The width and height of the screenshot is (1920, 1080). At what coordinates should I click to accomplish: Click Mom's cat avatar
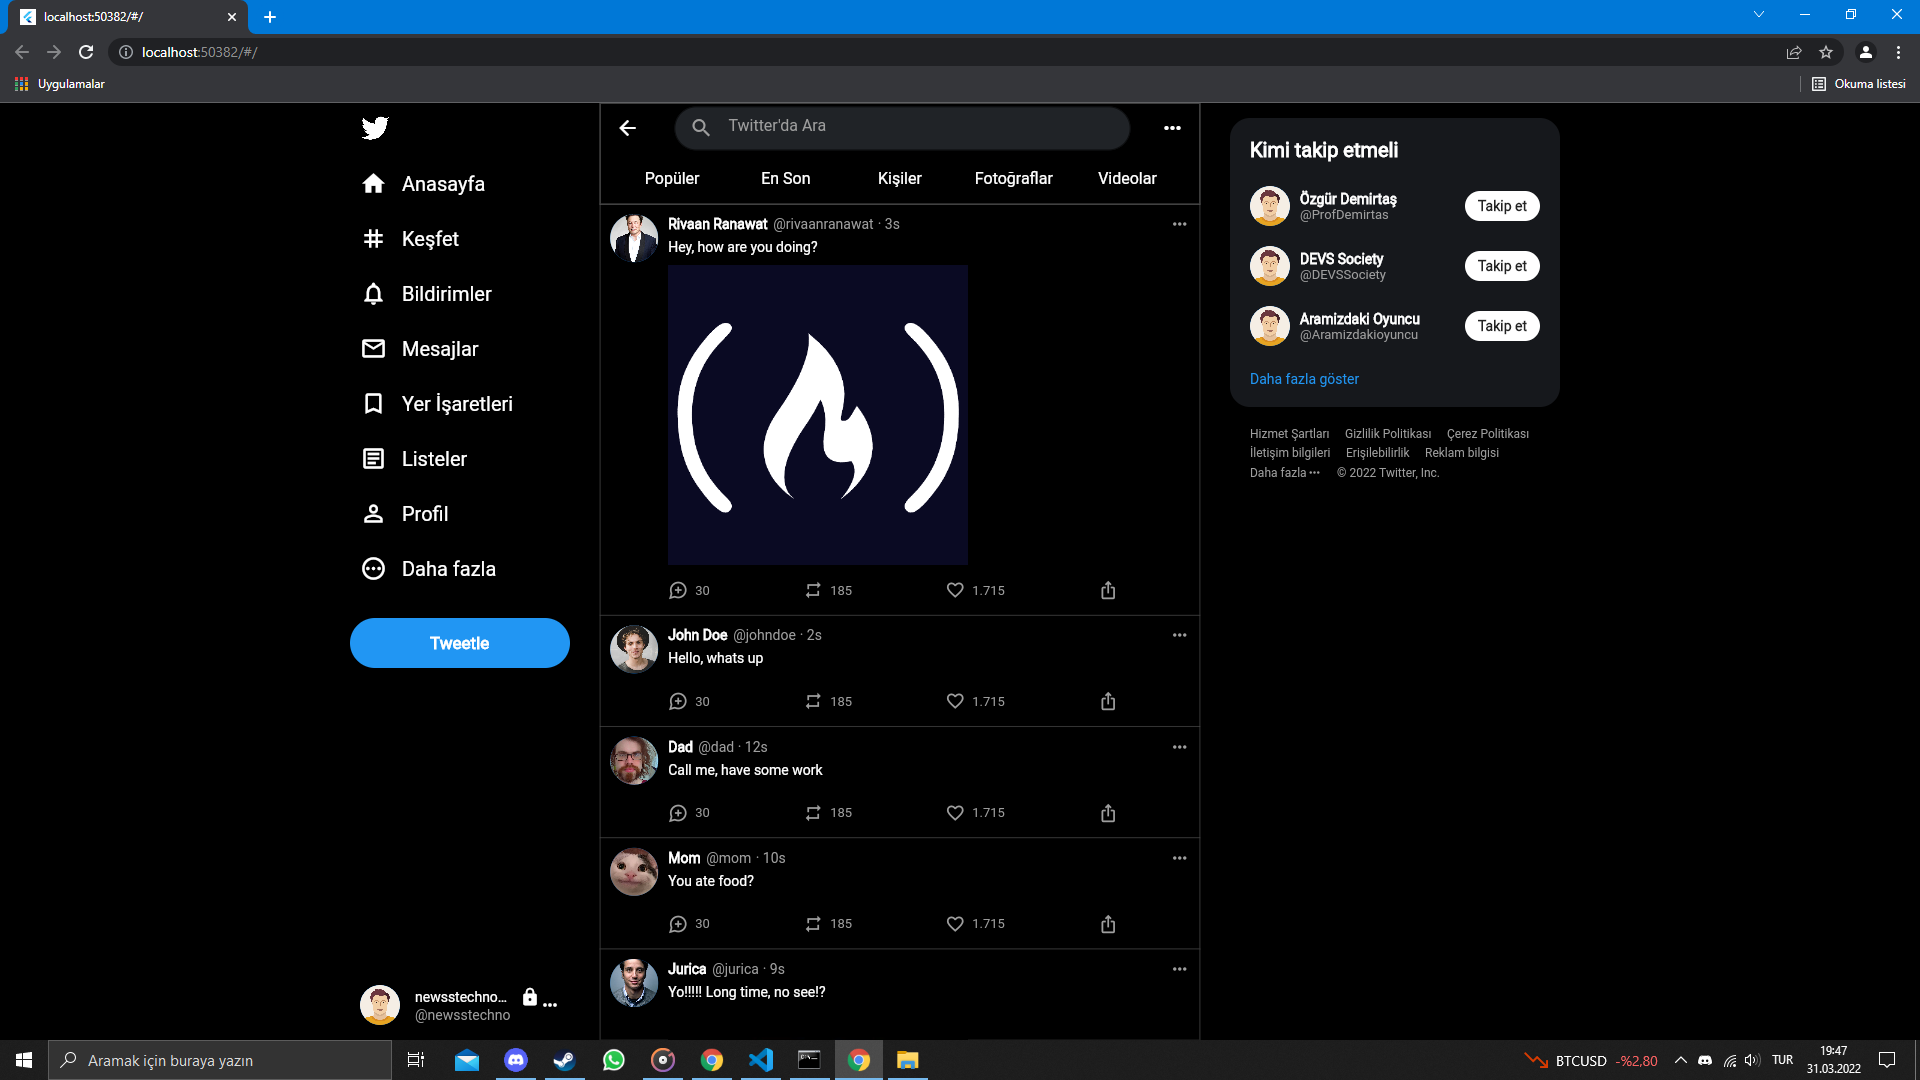(x=634, y=872)
